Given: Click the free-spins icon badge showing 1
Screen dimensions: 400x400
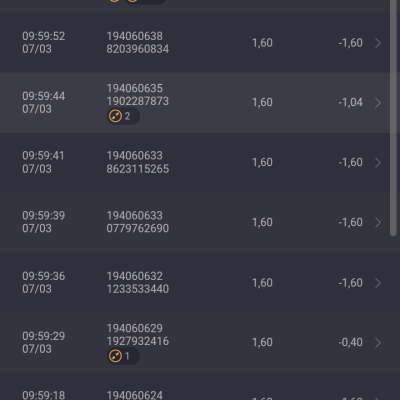Looking at the screenshot, I should [123, 356].
